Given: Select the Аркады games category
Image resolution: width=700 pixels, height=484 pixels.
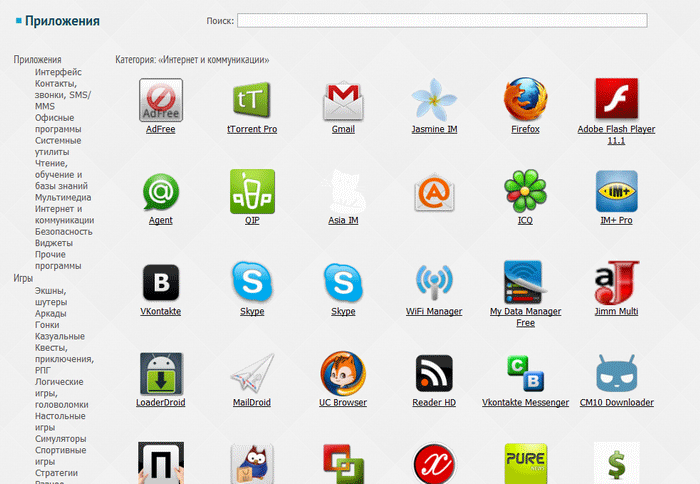Looking at the screenshot, I should click(50, 313).
